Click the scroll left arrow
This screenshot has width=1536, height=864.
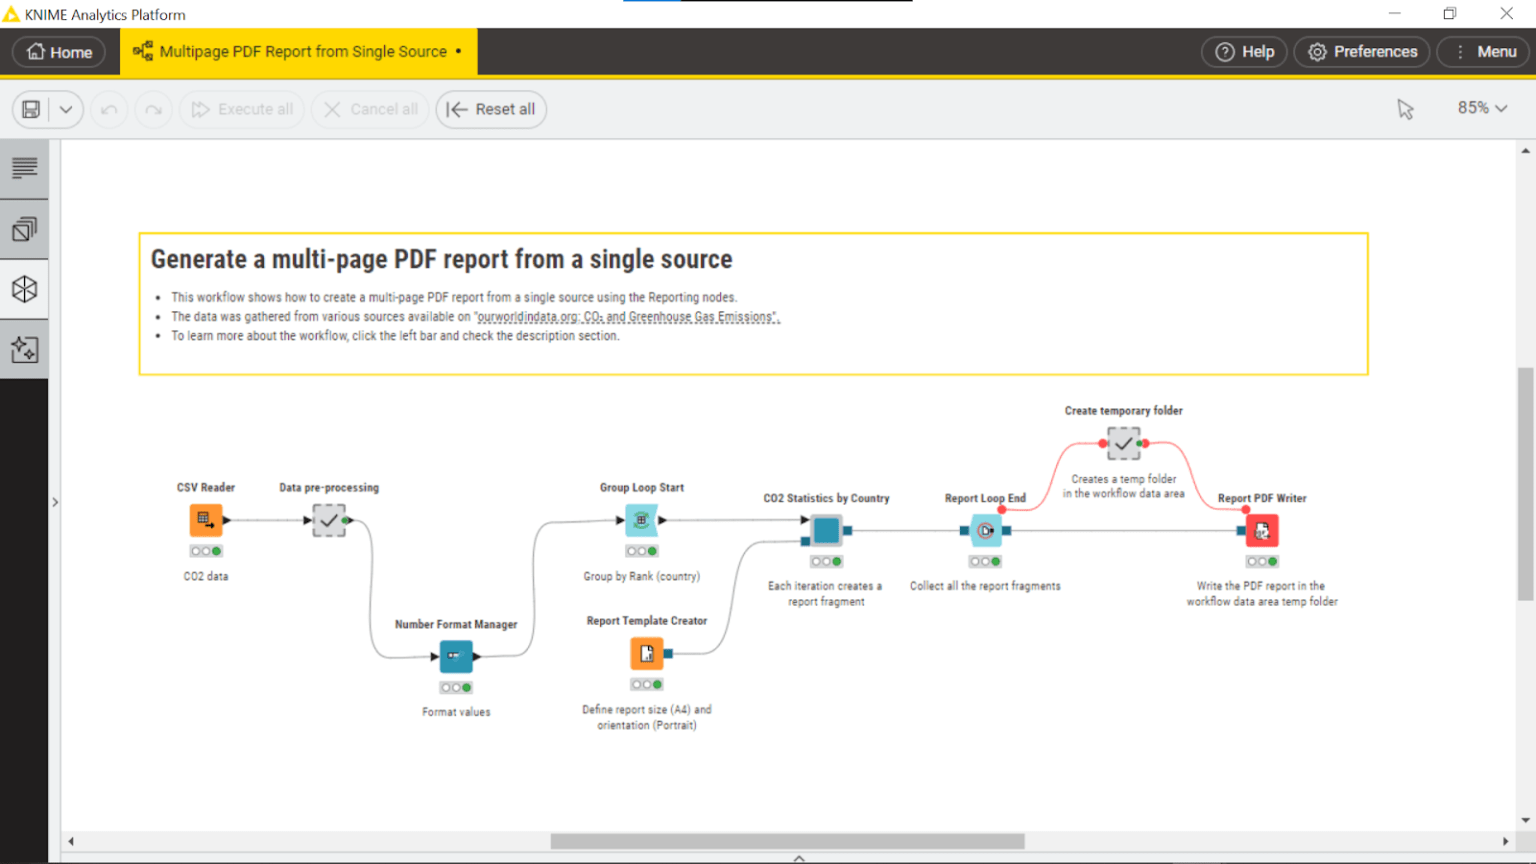click(71, 841)
